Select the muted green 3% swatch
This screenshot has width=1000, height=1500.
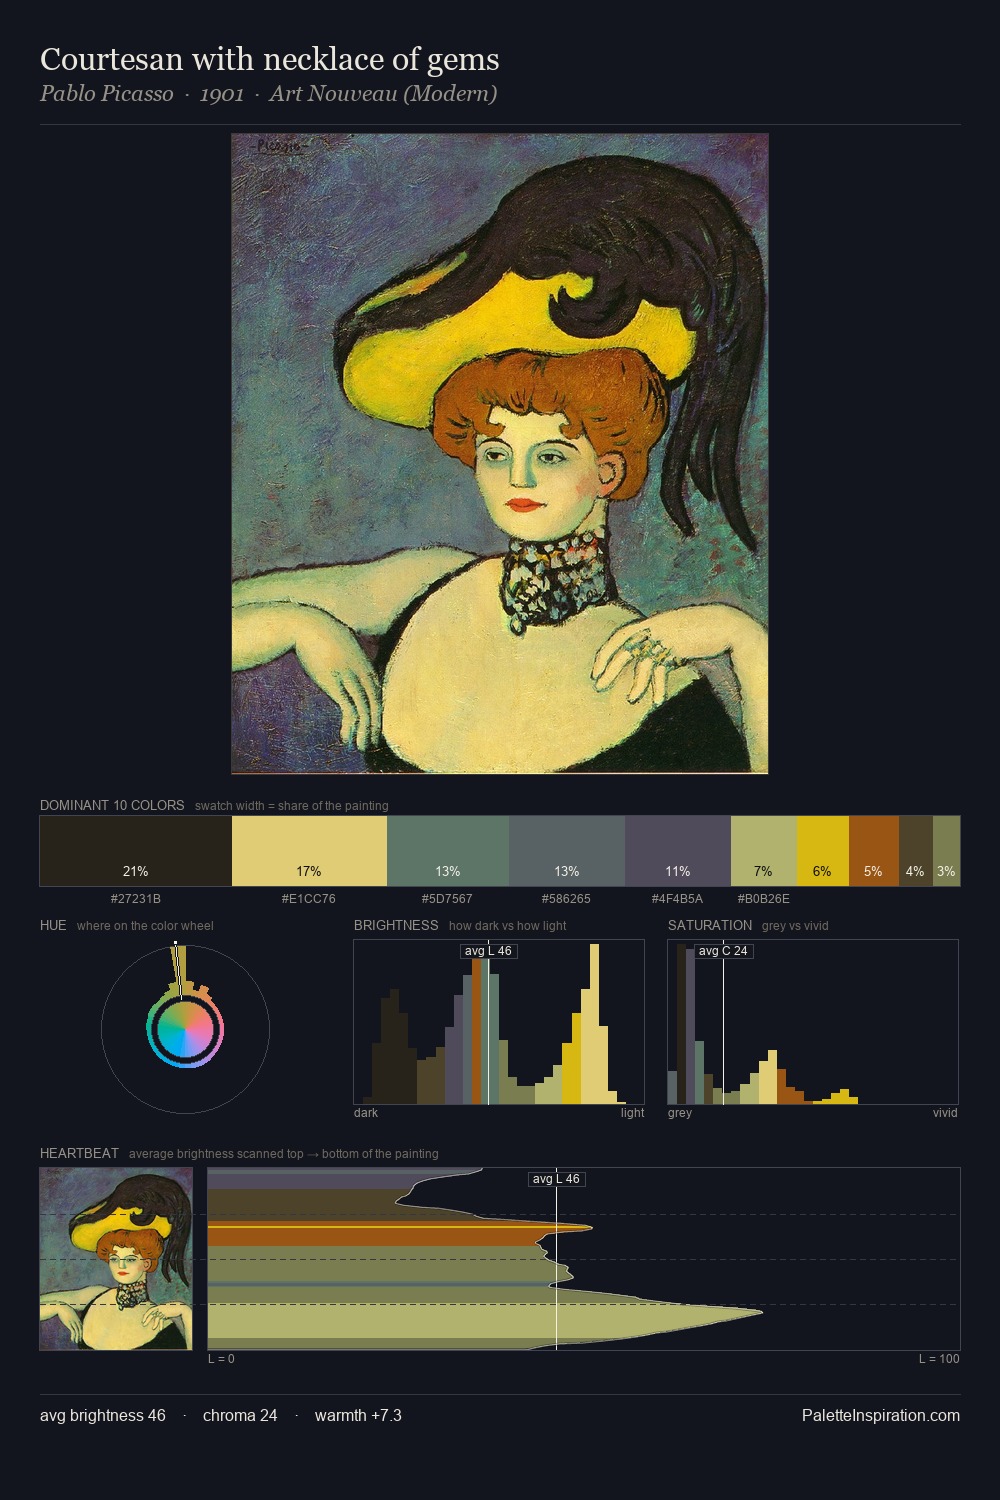click(946, 851)
